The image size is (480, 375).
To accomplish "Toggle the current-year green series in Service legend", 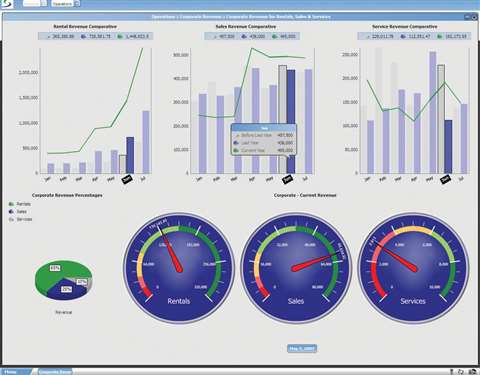I will tap(452, 36).
